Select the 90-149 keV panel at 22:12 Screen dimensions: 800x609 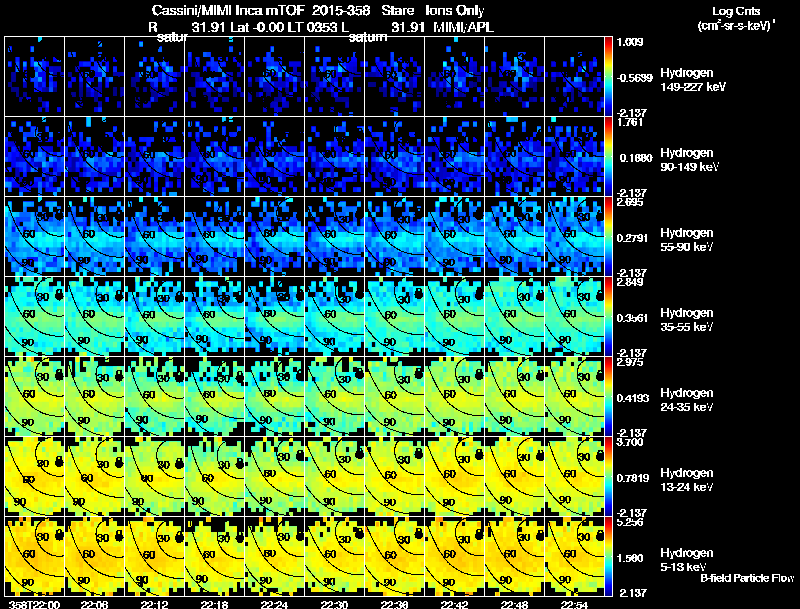click(x=155, y=157)
